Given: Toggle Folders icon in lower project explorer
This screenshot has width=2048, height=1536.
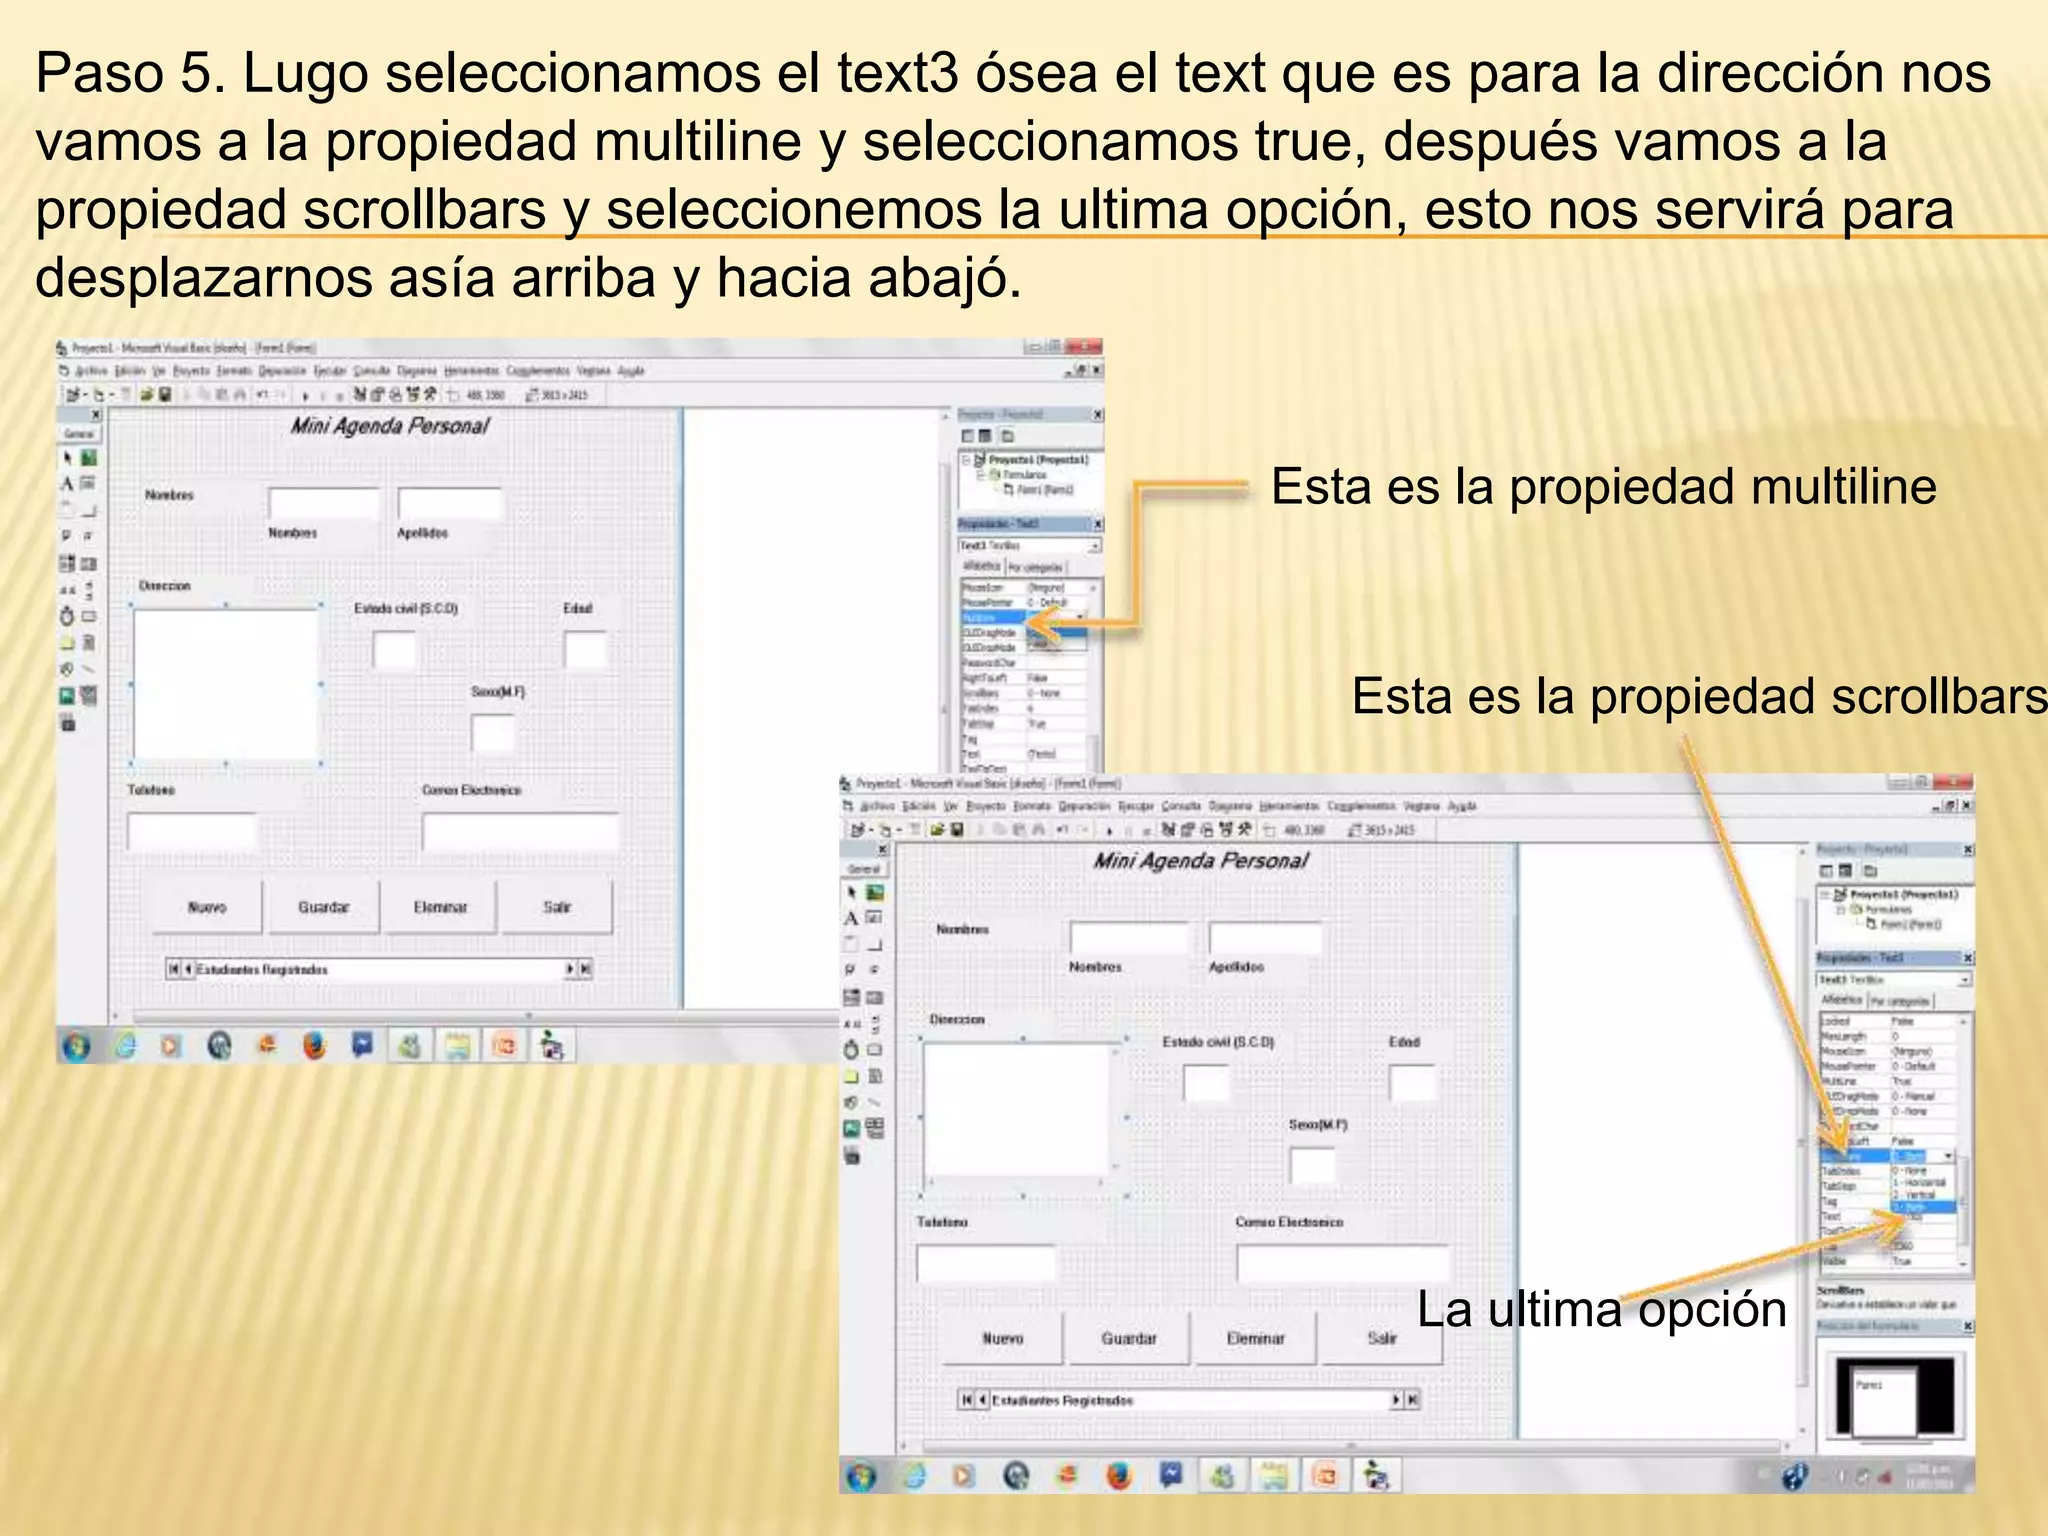Looking at the screenshot, I should [1870, 871].
